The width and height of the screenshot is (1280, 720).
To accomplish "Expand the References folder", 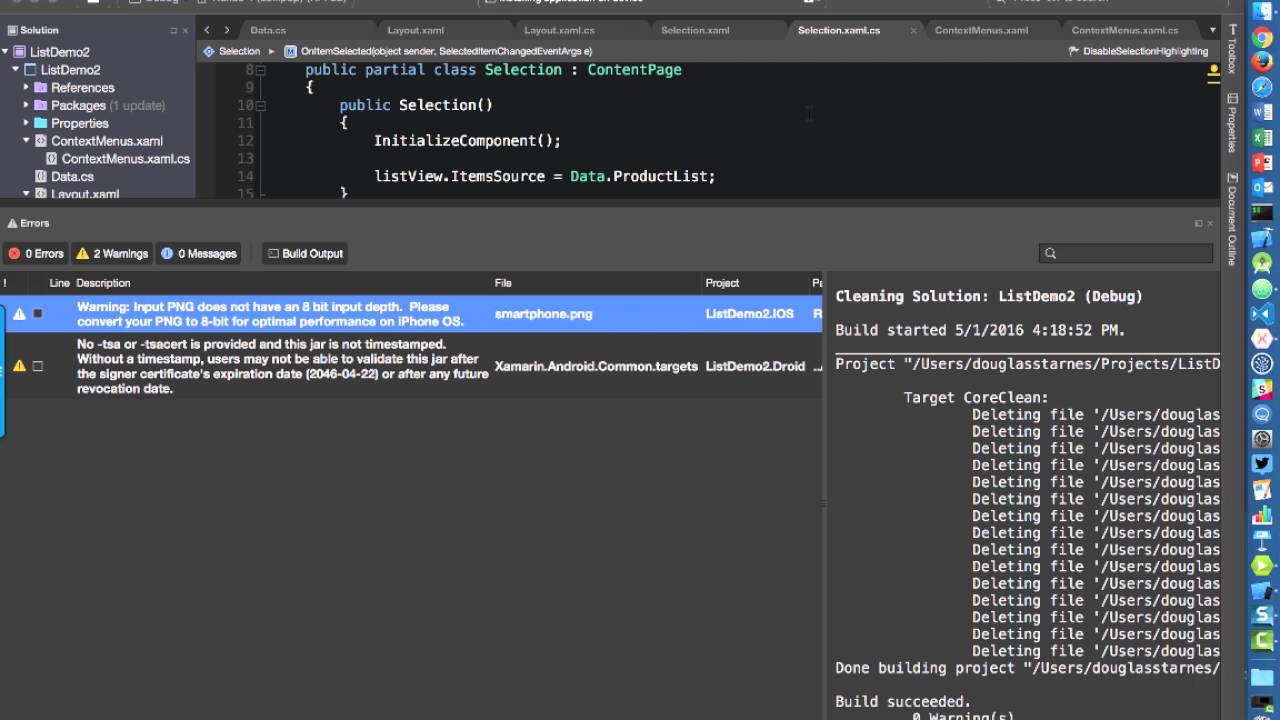I will [27, 87].
